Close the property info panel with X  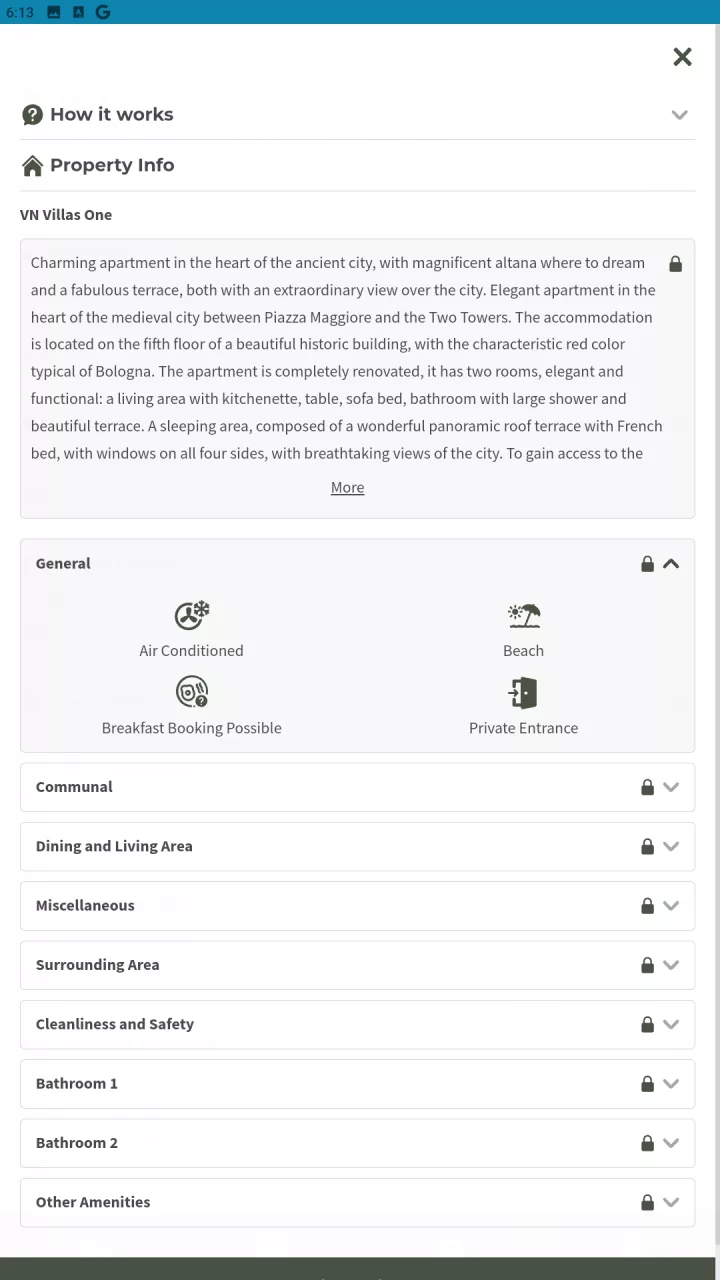coord(683,57)
